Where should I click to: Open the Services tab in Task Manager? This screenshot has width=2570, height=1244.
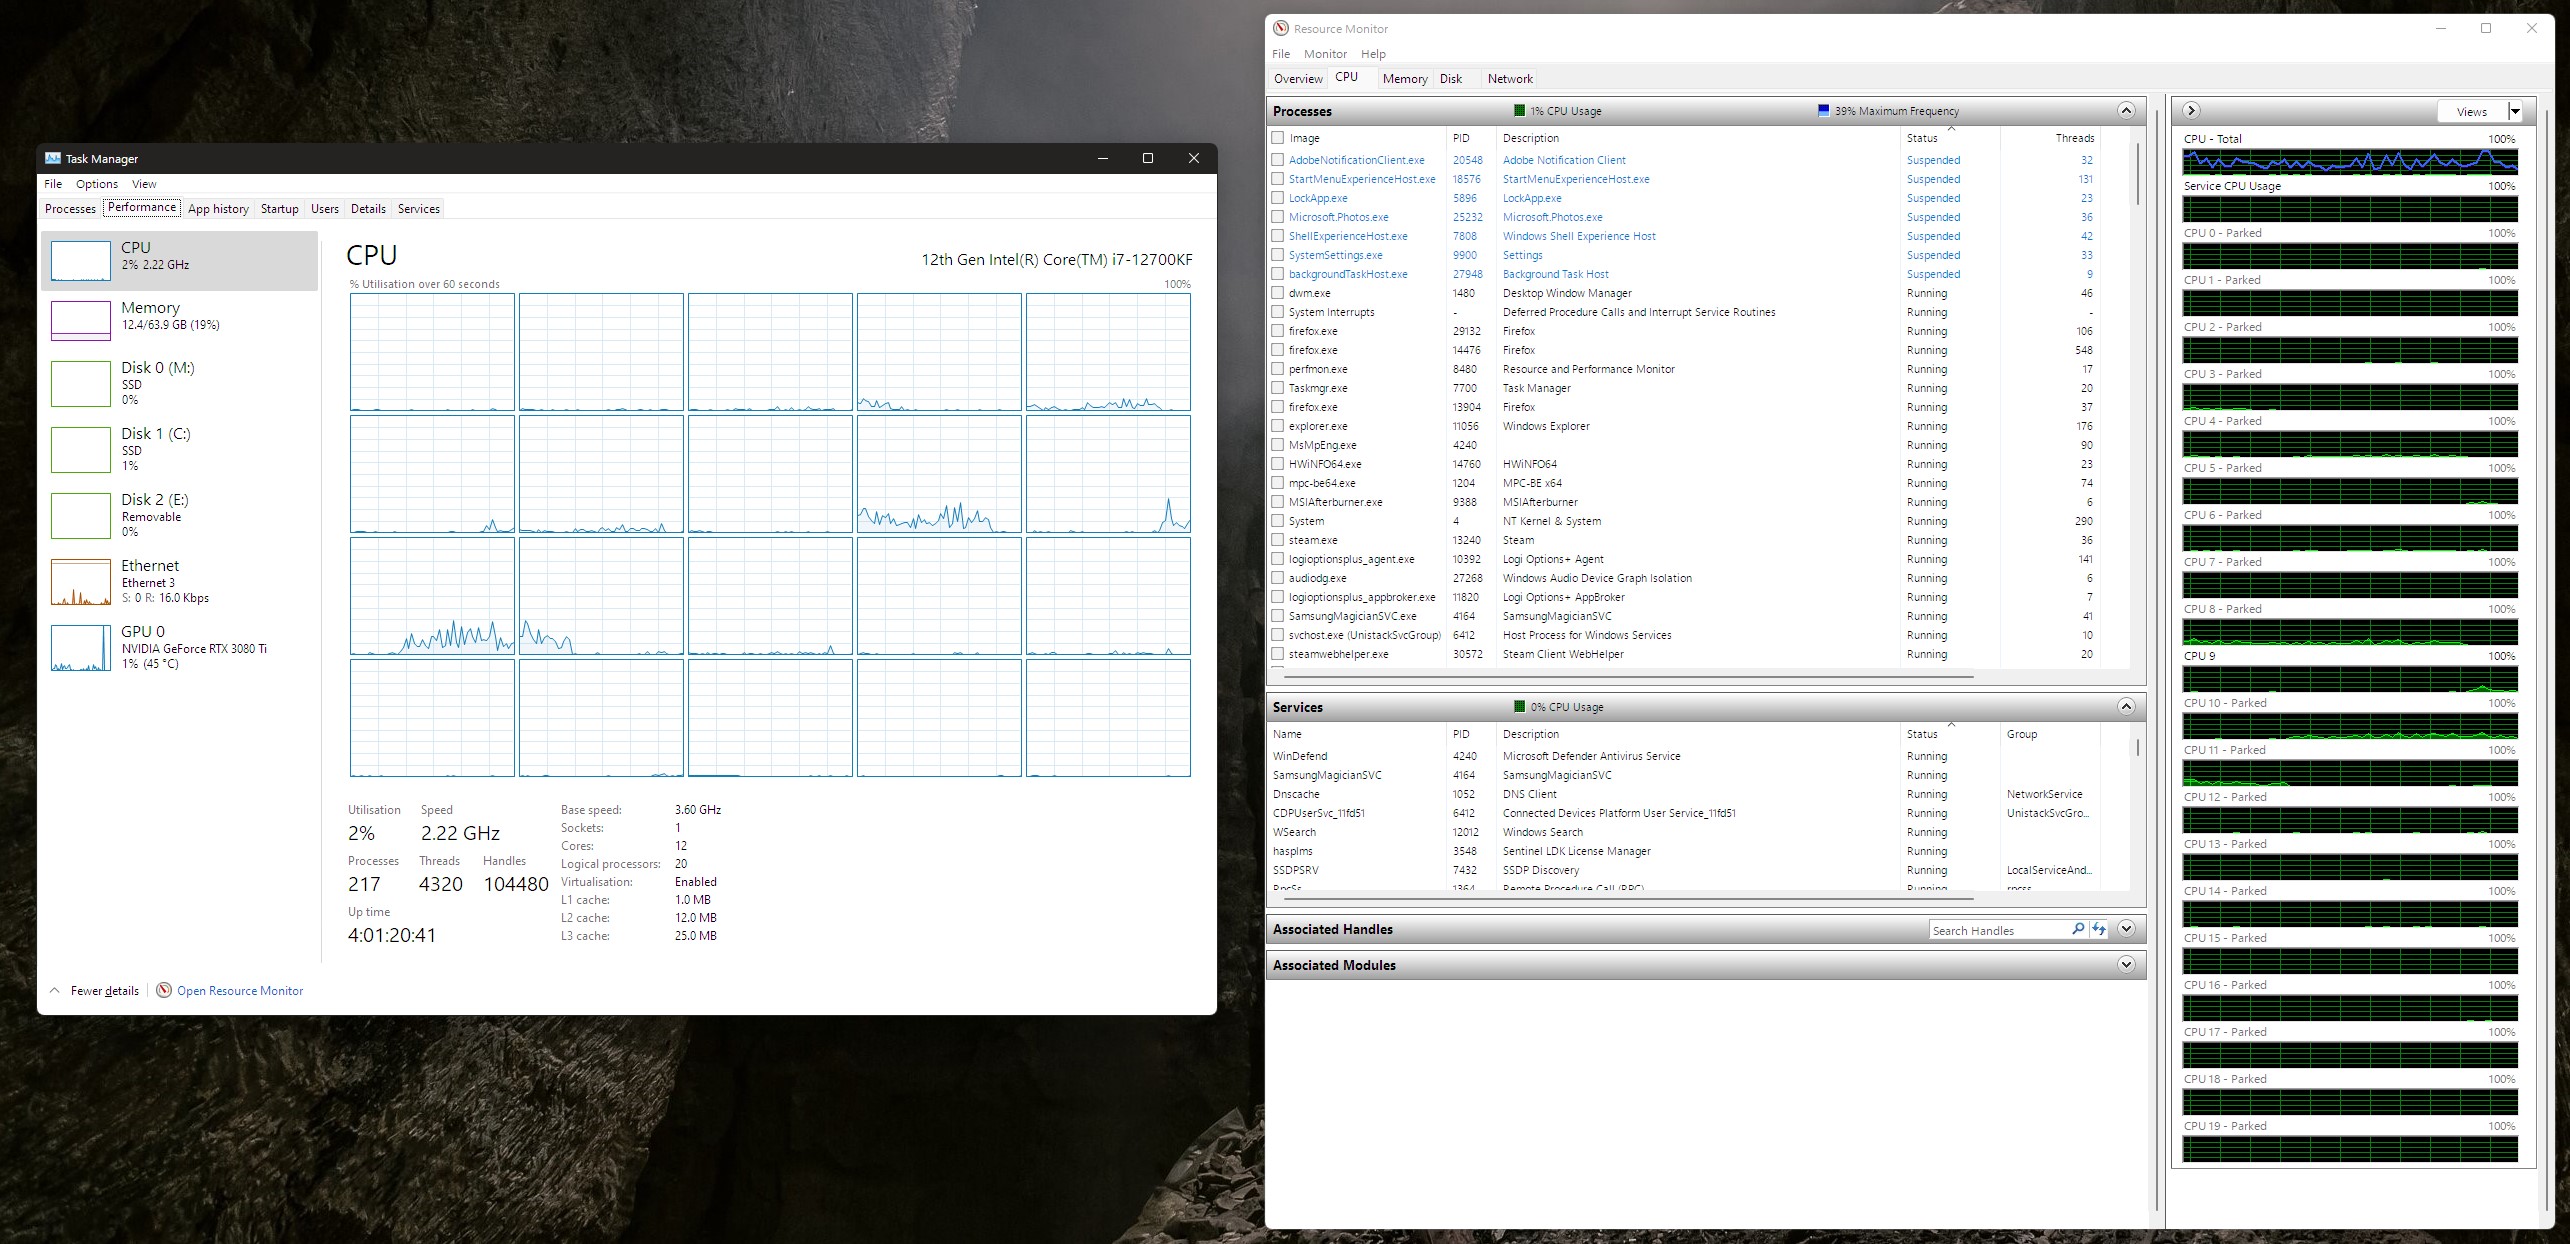[x=419, y=209]
